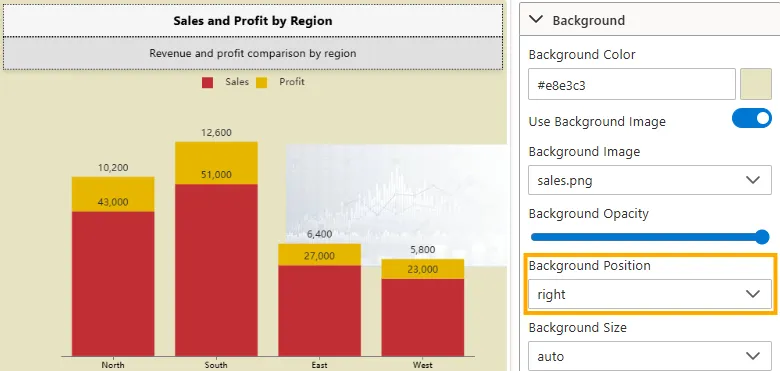
Task: Click the Profit legend label
Action: pos(292,82)
